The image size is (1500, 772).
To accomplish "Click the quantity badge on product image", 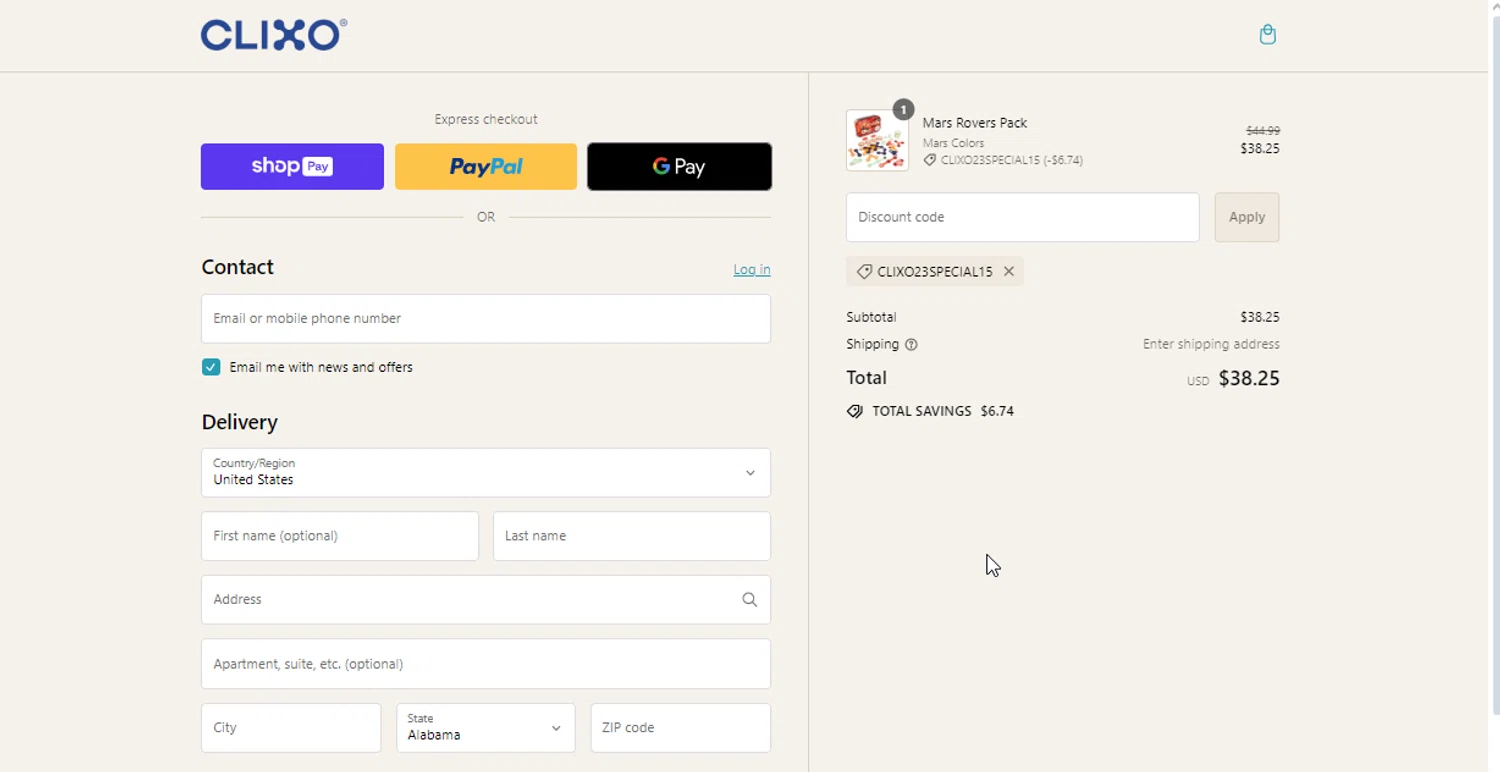I will [903, 109].
